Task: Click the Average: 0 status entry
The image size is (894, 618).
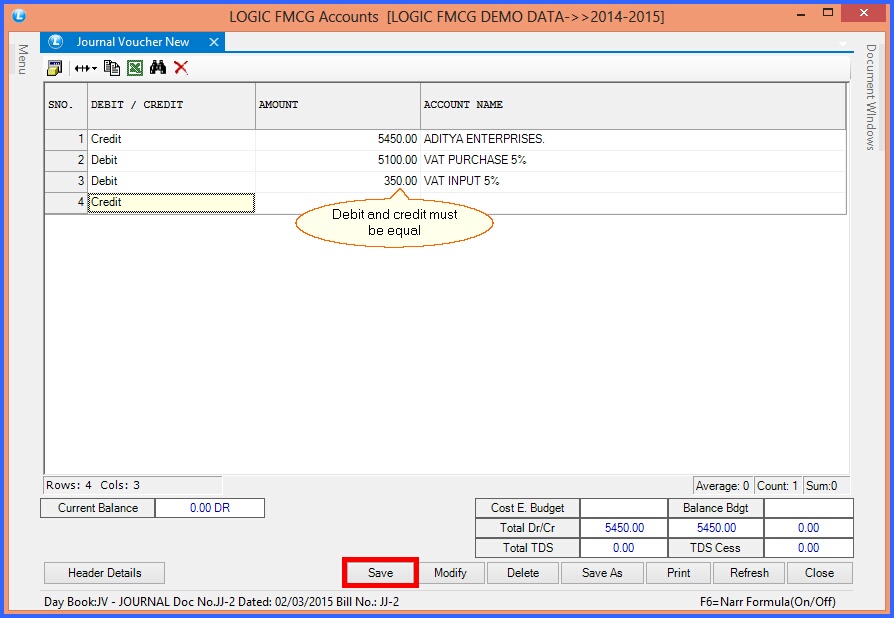Action: [722, 486]
